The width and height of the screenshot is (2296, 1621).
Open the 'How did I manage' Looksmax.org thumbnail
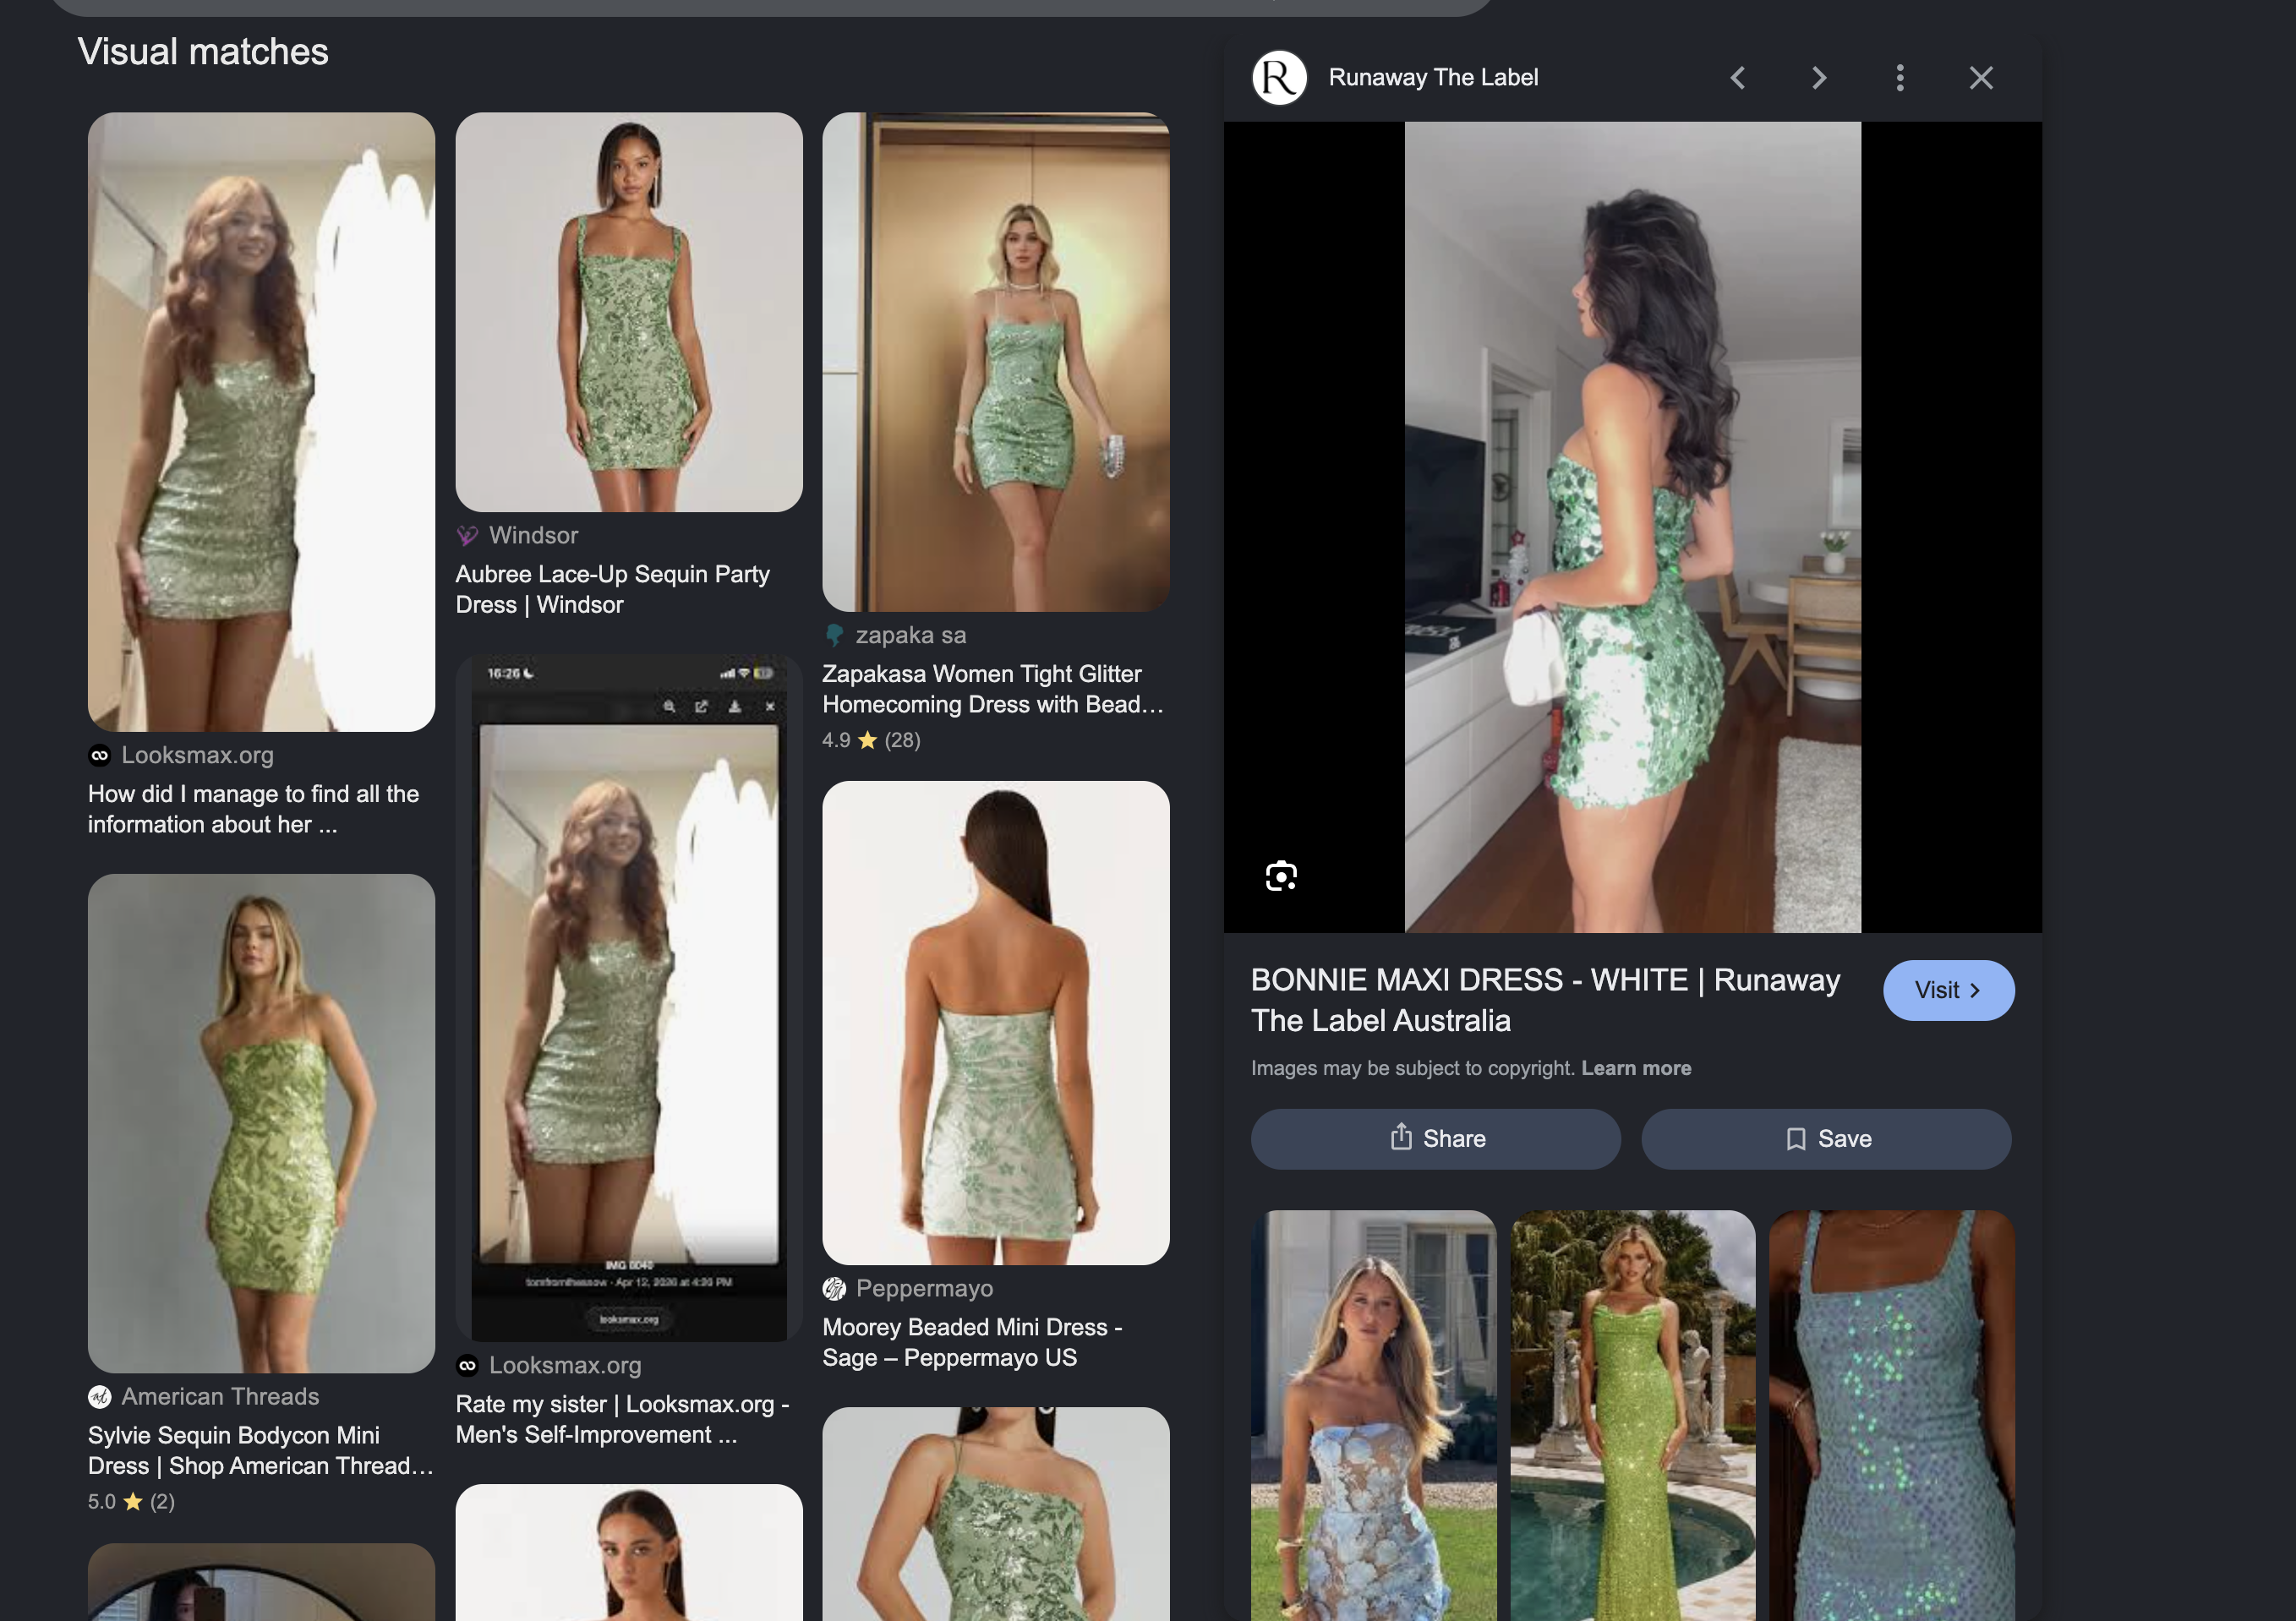pos(261,422)
